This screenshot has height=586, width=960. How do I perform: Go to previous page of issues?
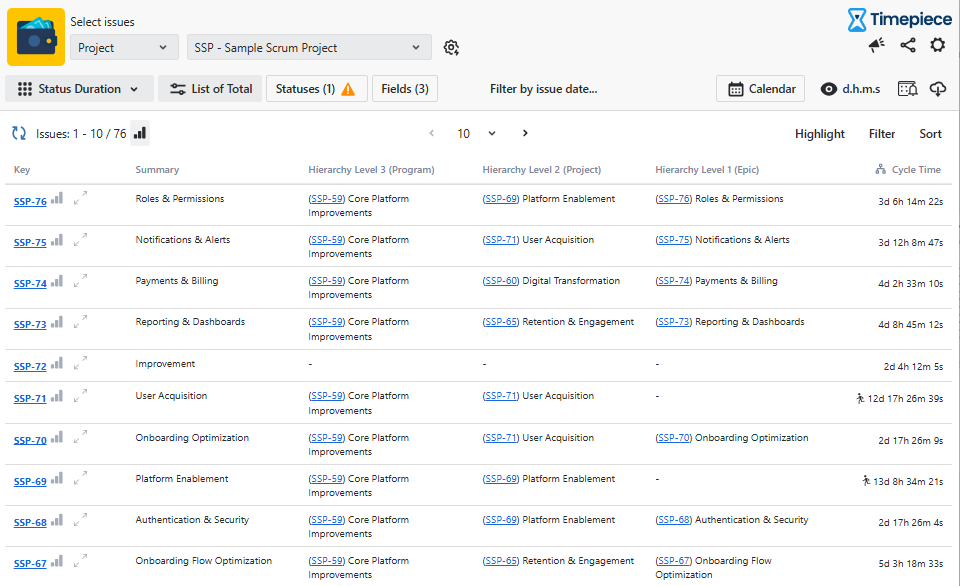(x=432, y=133)
